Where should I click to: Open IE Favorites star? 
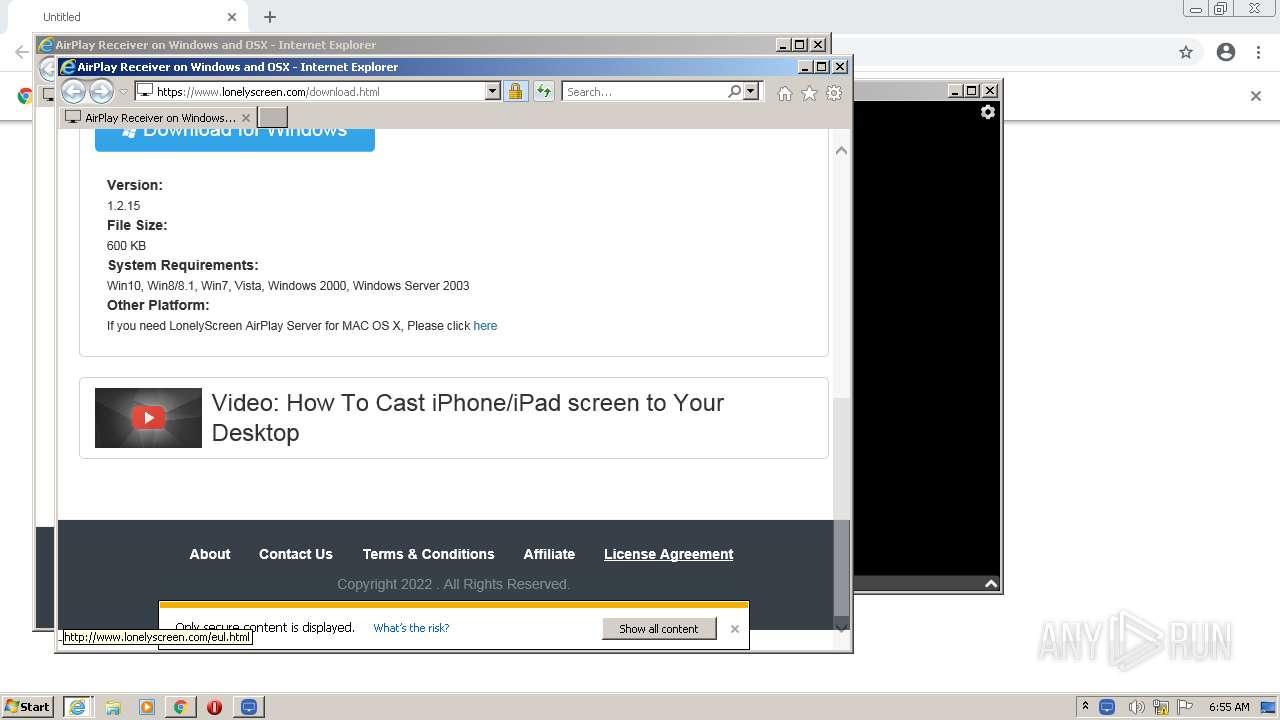pyautogui.click(x=809, y=93)
